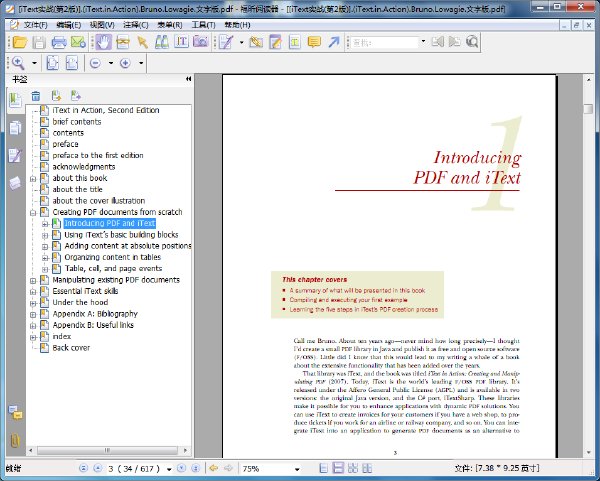This screenshot has height=481, width=600.
Task: Click the Fit width view icon
Action: [72, 63]
